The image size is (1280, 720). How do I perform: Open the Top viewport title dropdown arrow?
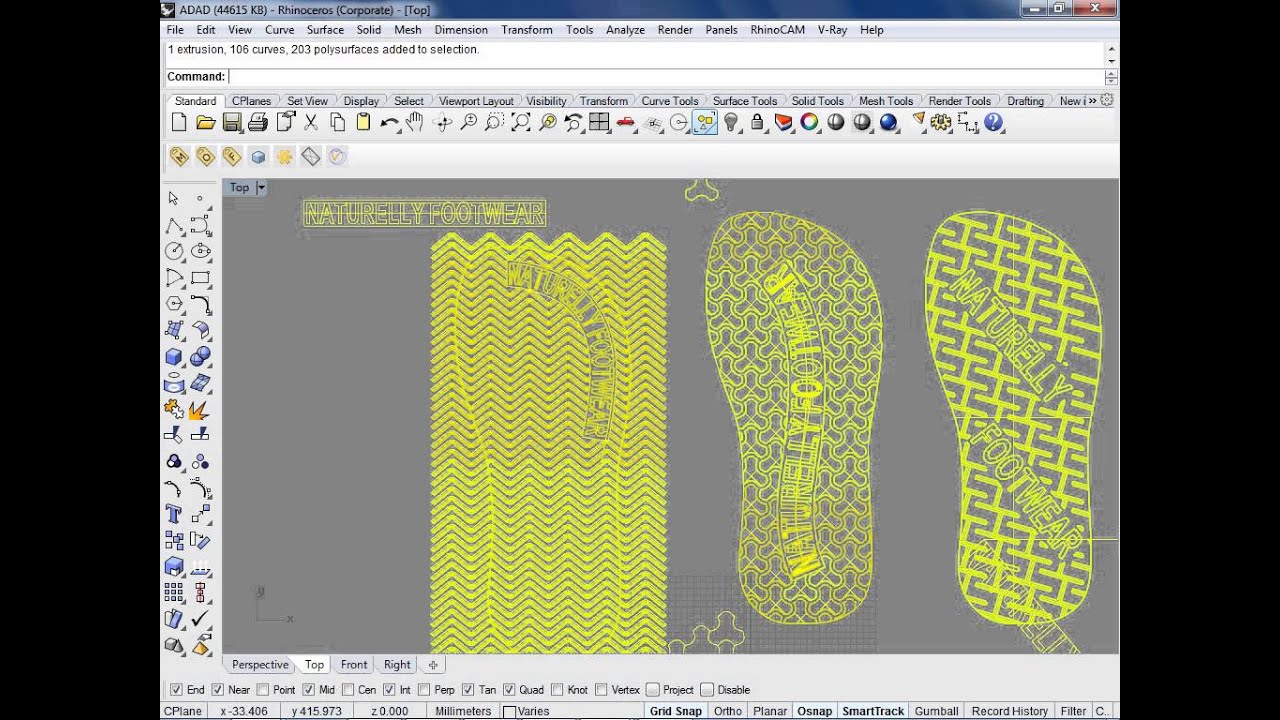[x=261, y=188]
